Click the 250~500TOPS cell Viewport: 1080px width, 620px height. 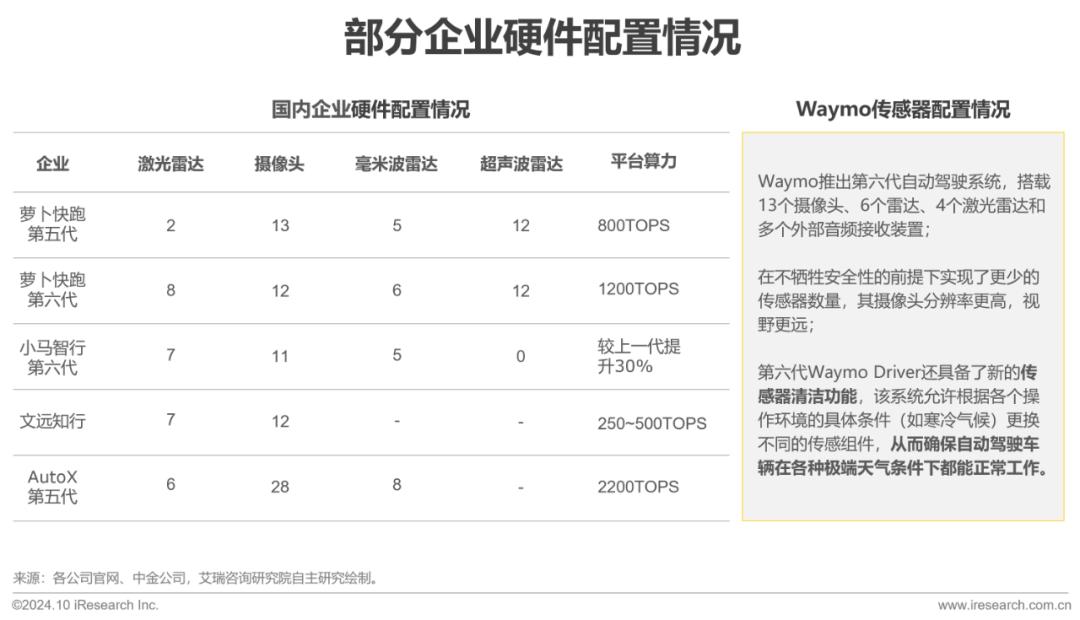[x=652, y=423]
